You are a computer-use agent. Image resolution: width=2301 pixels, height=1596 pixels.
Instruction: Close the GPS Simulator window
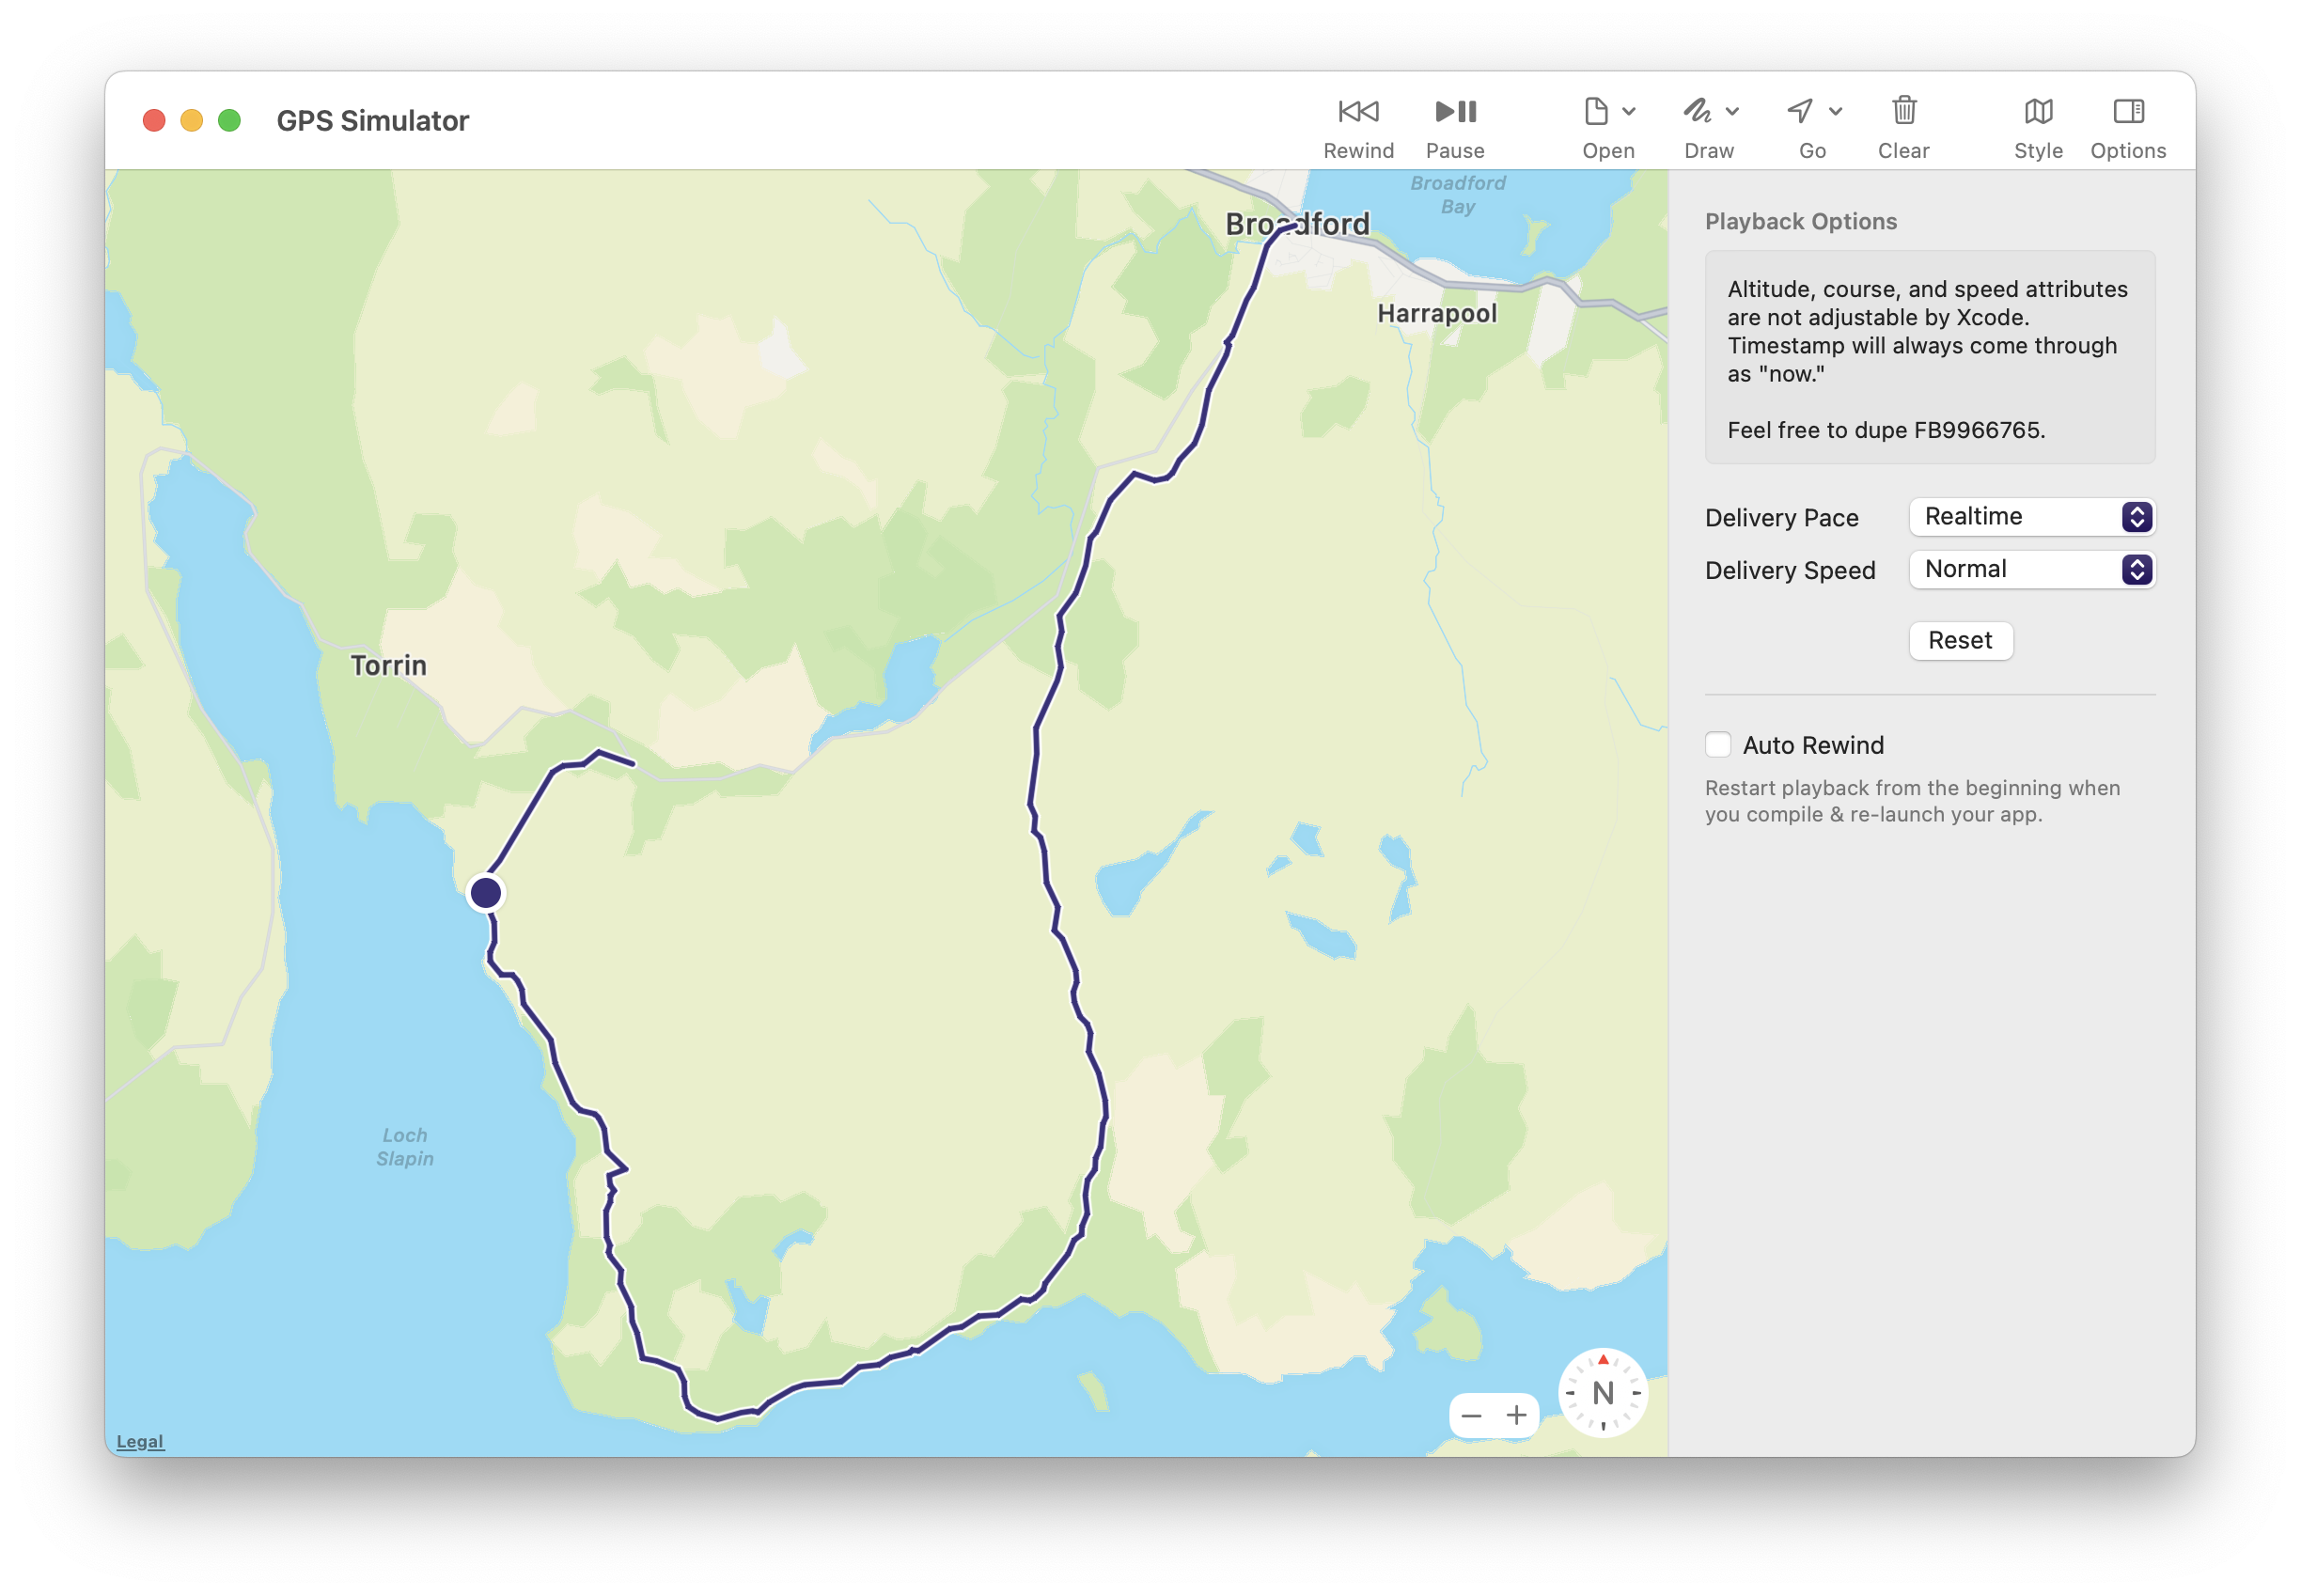pyautogui.click(x=154, y=121)
